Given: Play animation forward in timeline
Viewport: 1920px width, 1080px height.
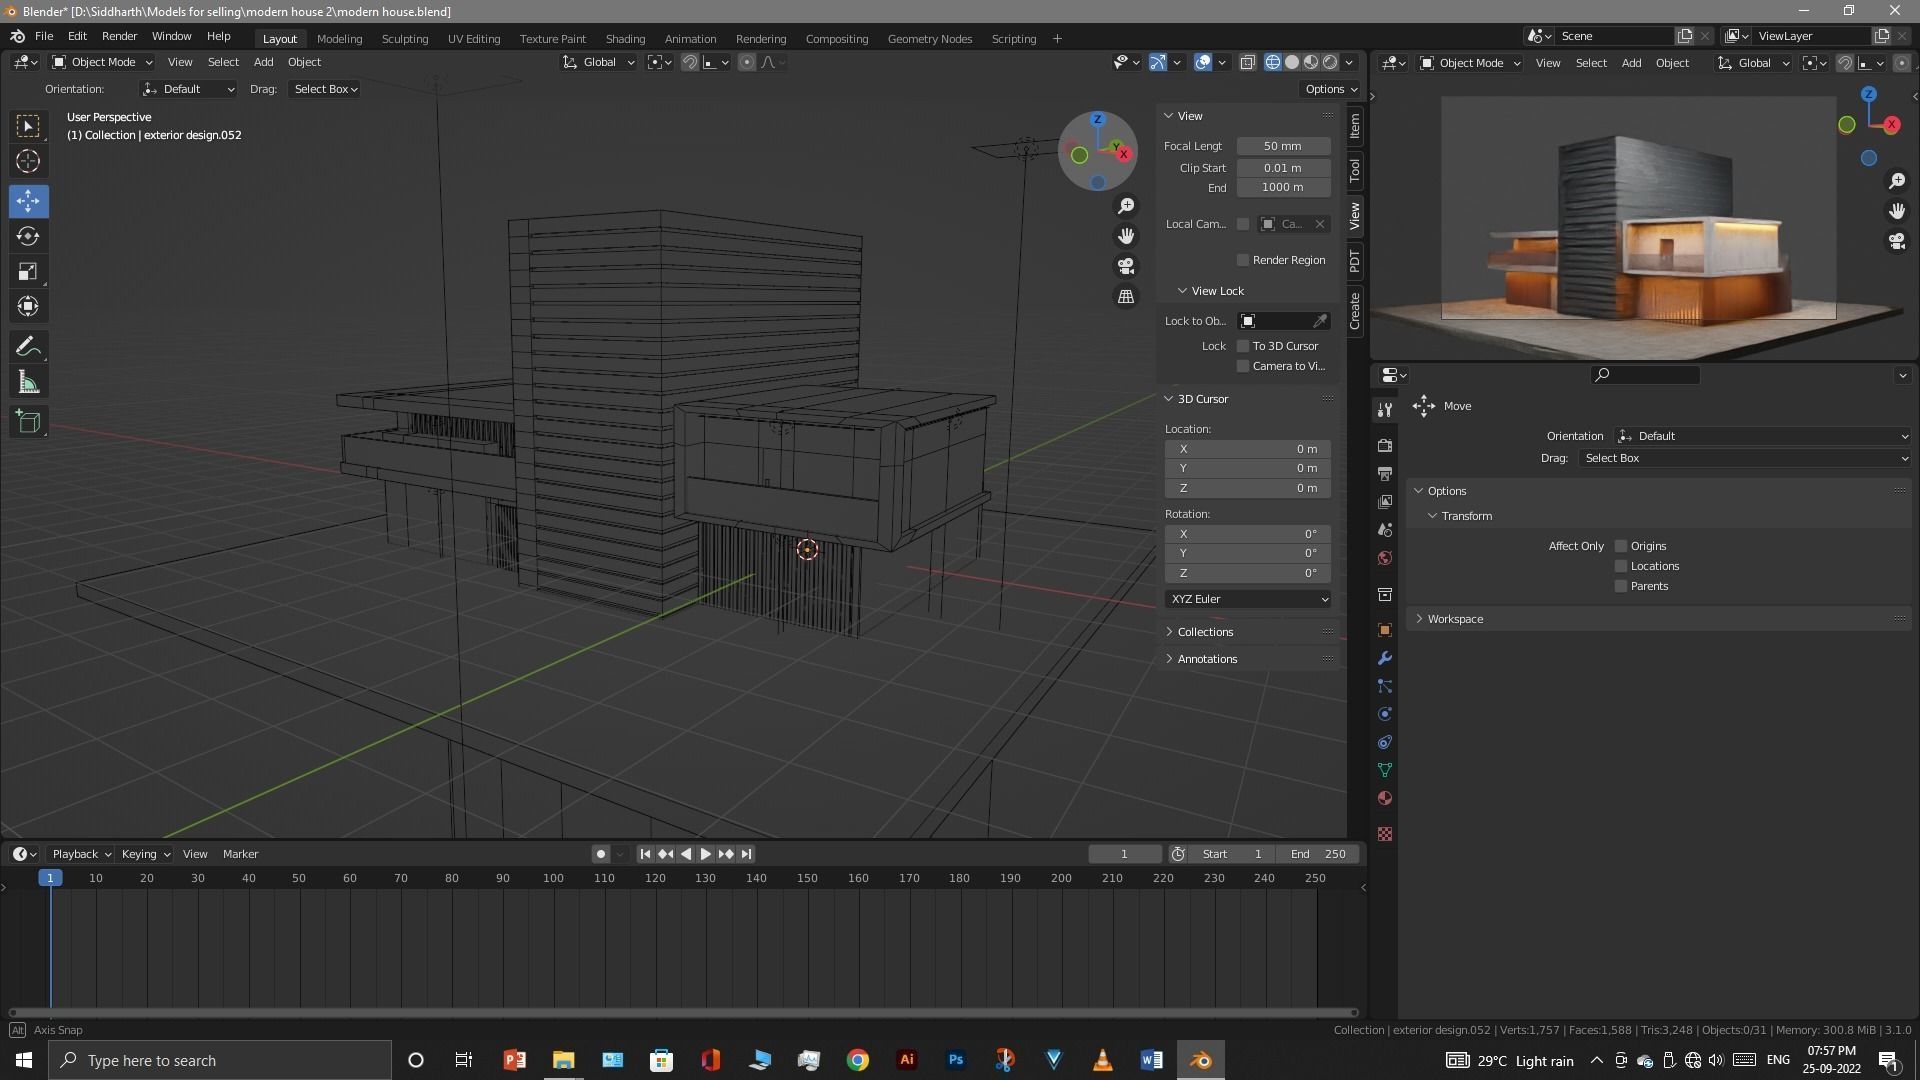Looking at the screenshot, I should click(x=706, y=854).
